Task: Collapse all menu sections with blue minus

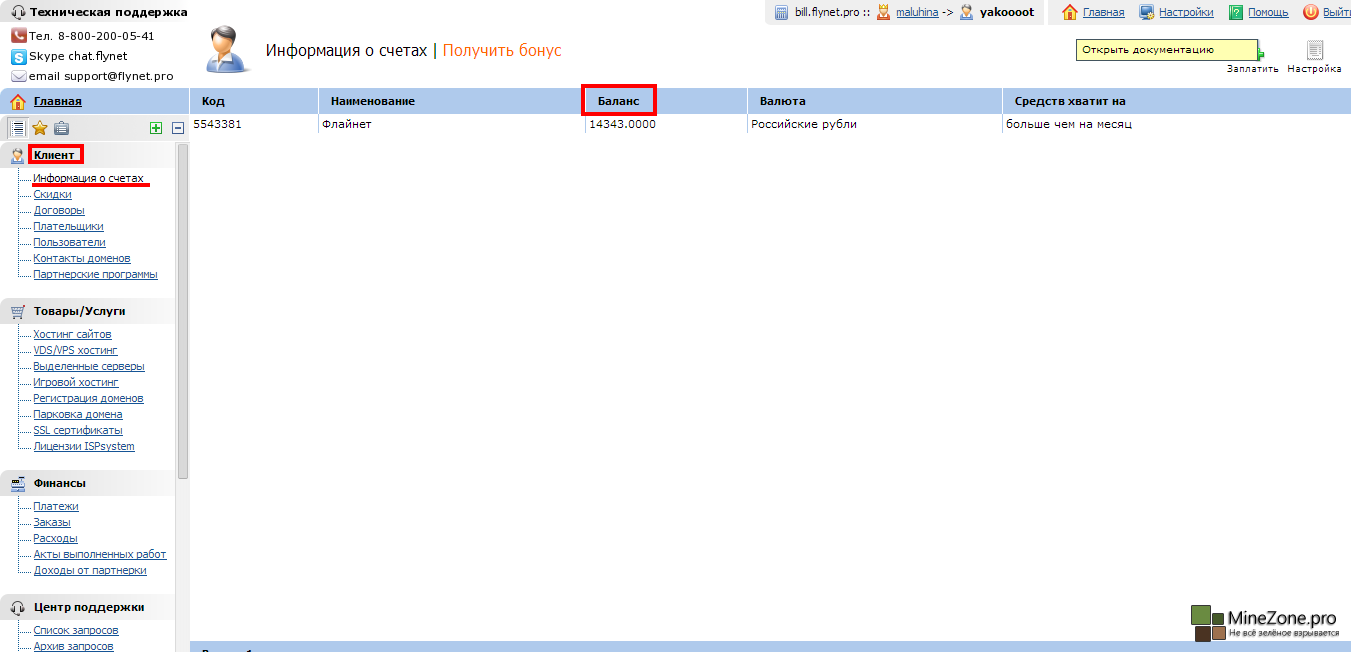Action: coord(178,128)
